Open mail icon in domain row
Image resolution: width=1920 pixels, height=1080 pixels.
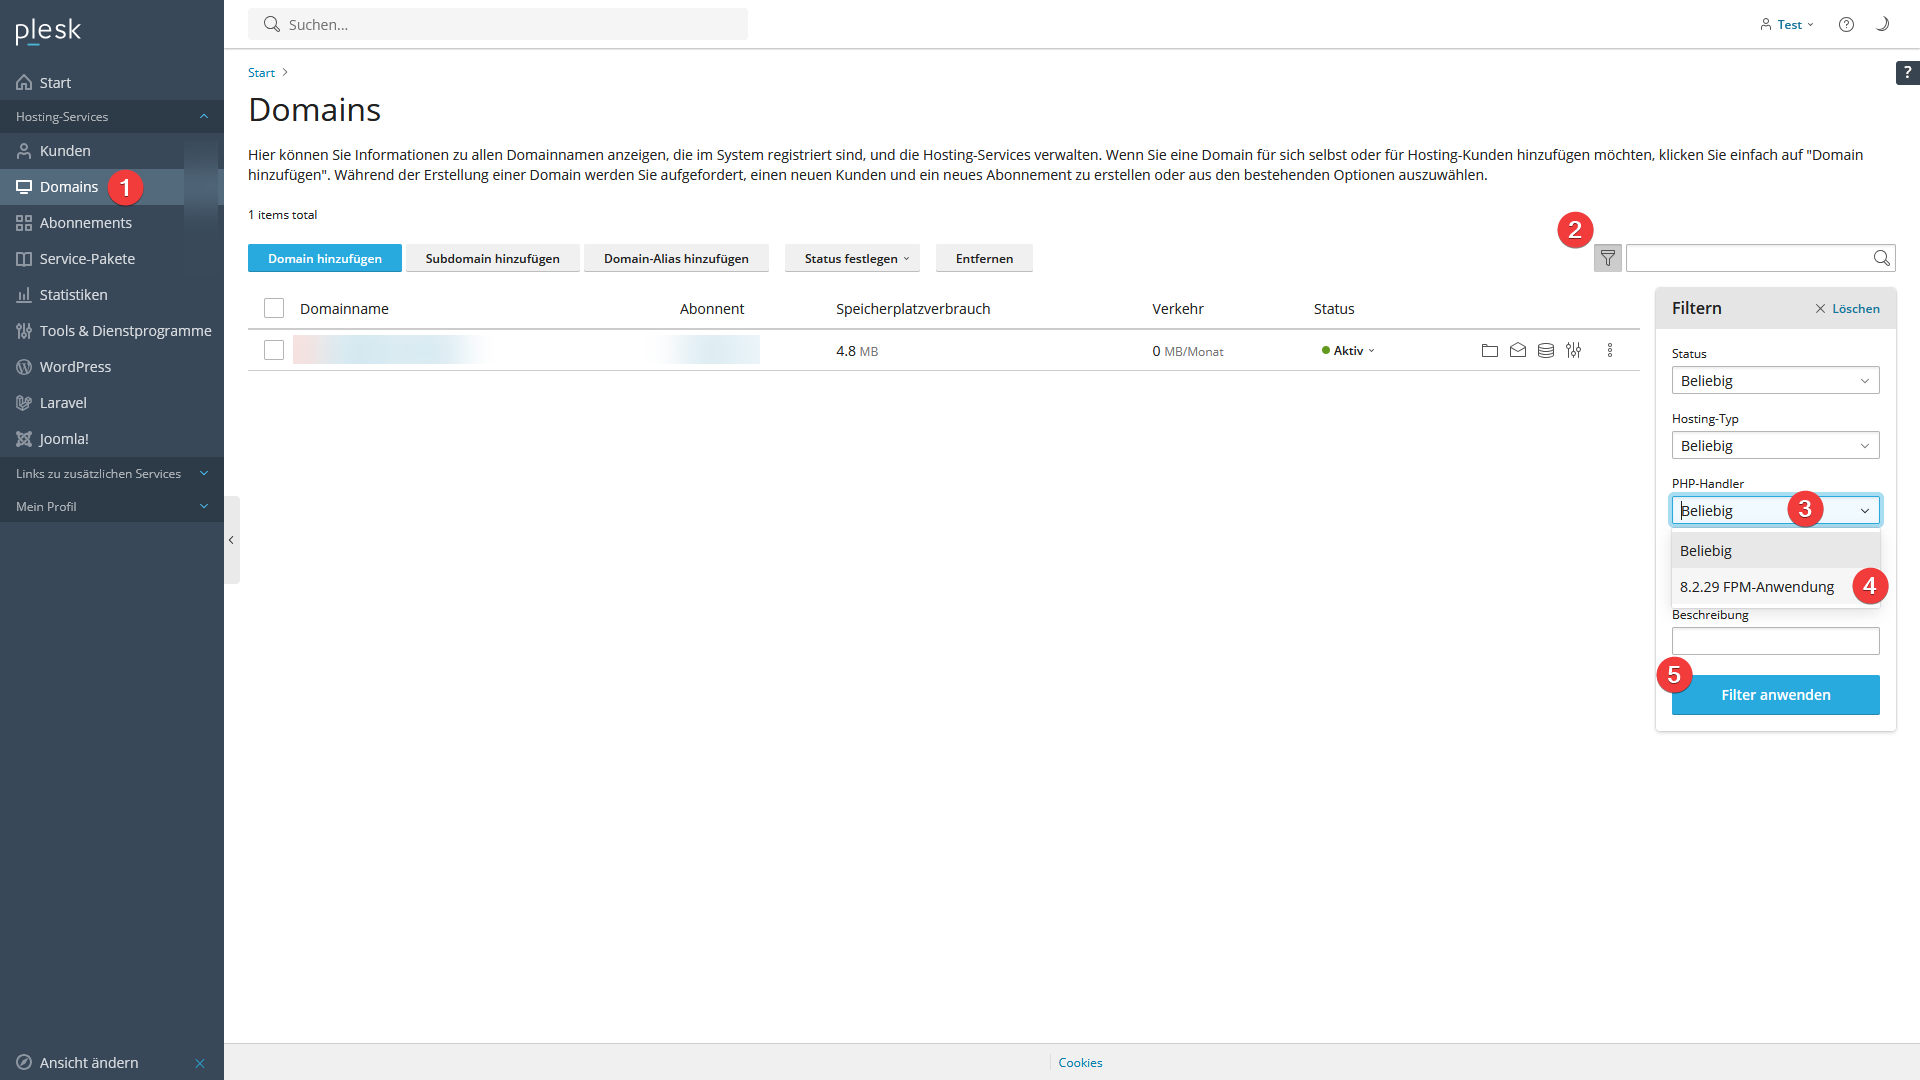click(1517, 350)
